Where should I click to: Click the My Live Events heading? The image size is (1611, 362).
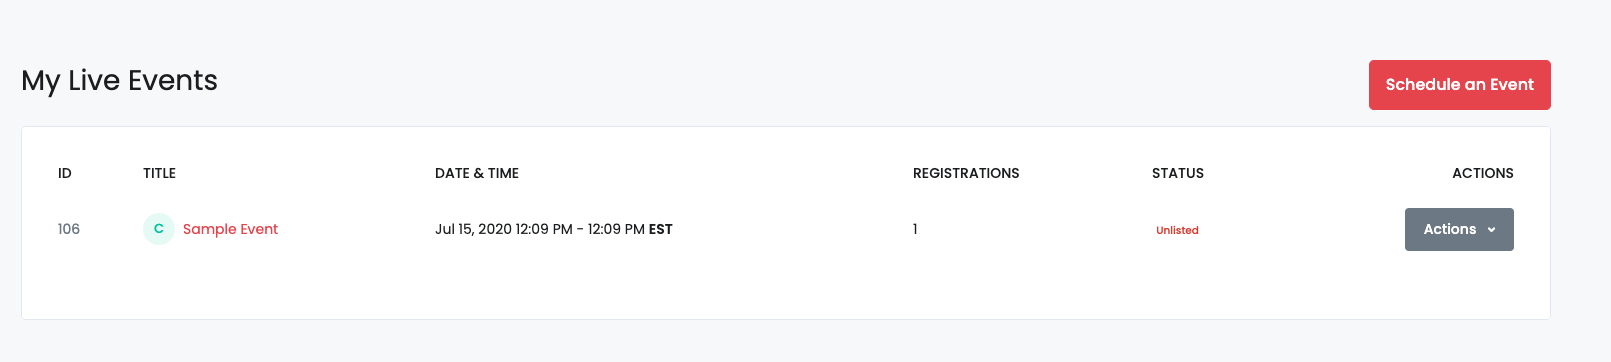120,81
